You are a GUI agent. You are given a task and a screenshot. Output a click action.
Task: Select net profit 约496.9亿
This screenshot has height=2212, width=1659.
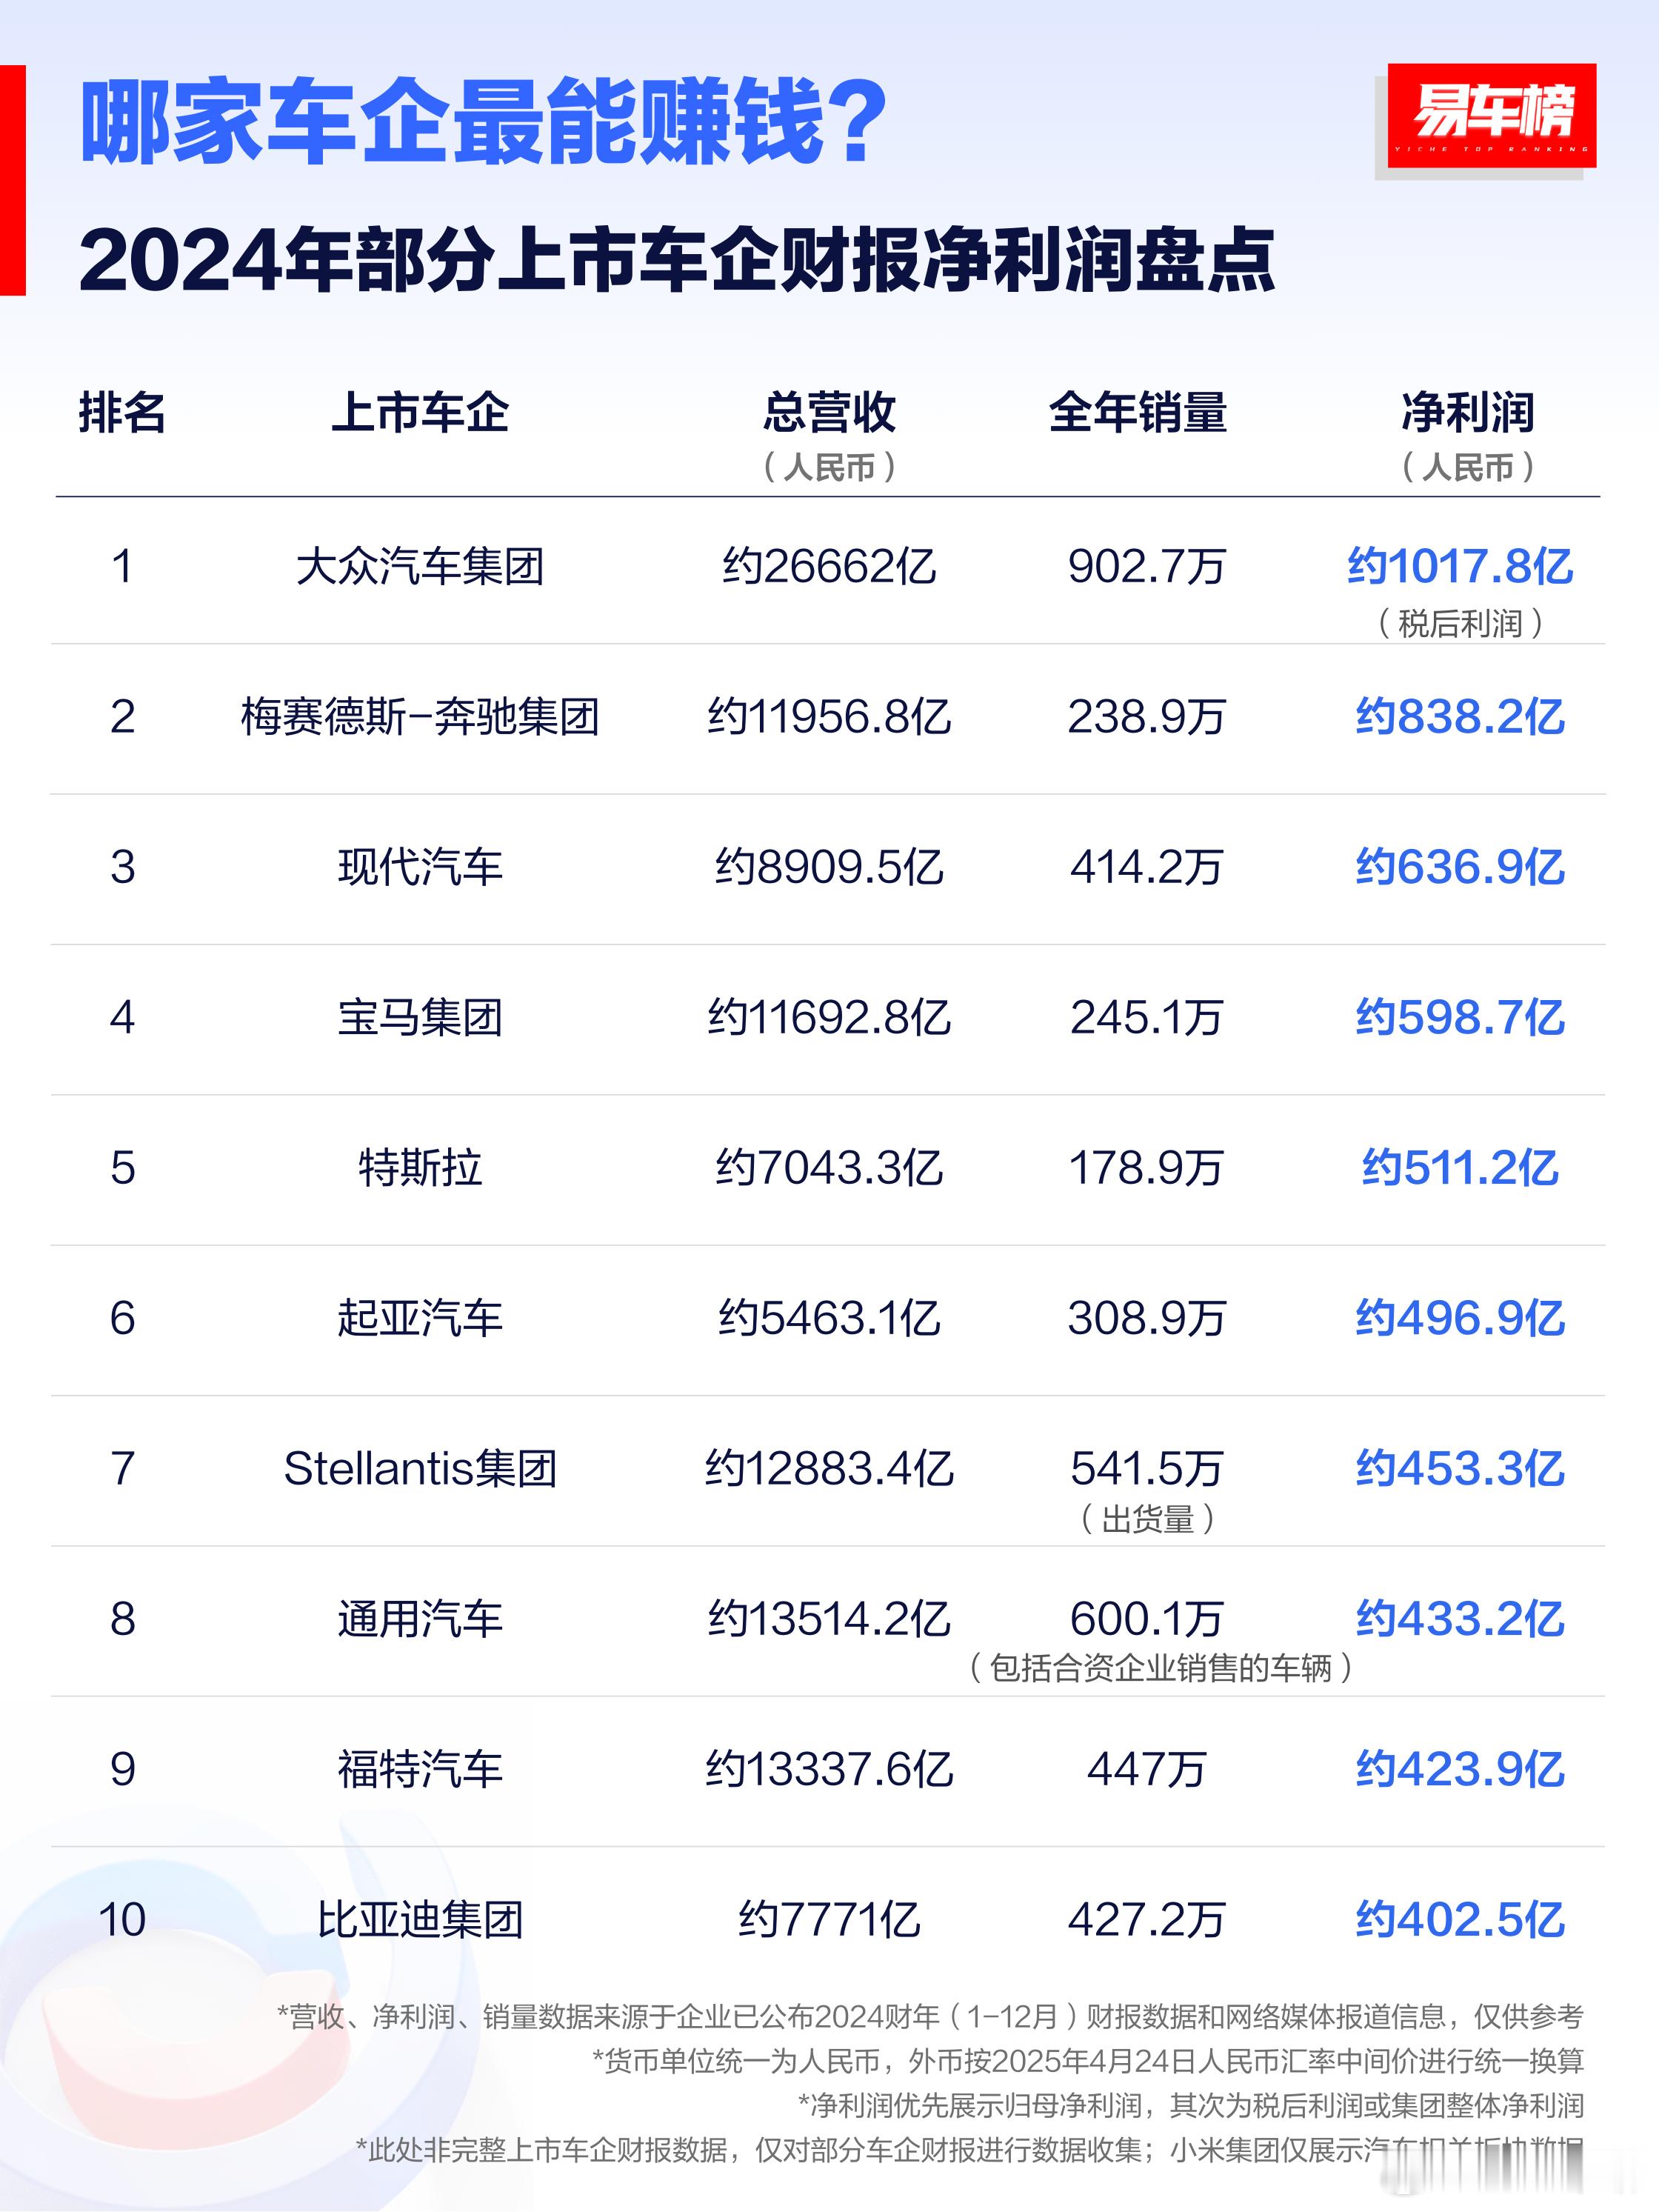pos(1460,1318)
